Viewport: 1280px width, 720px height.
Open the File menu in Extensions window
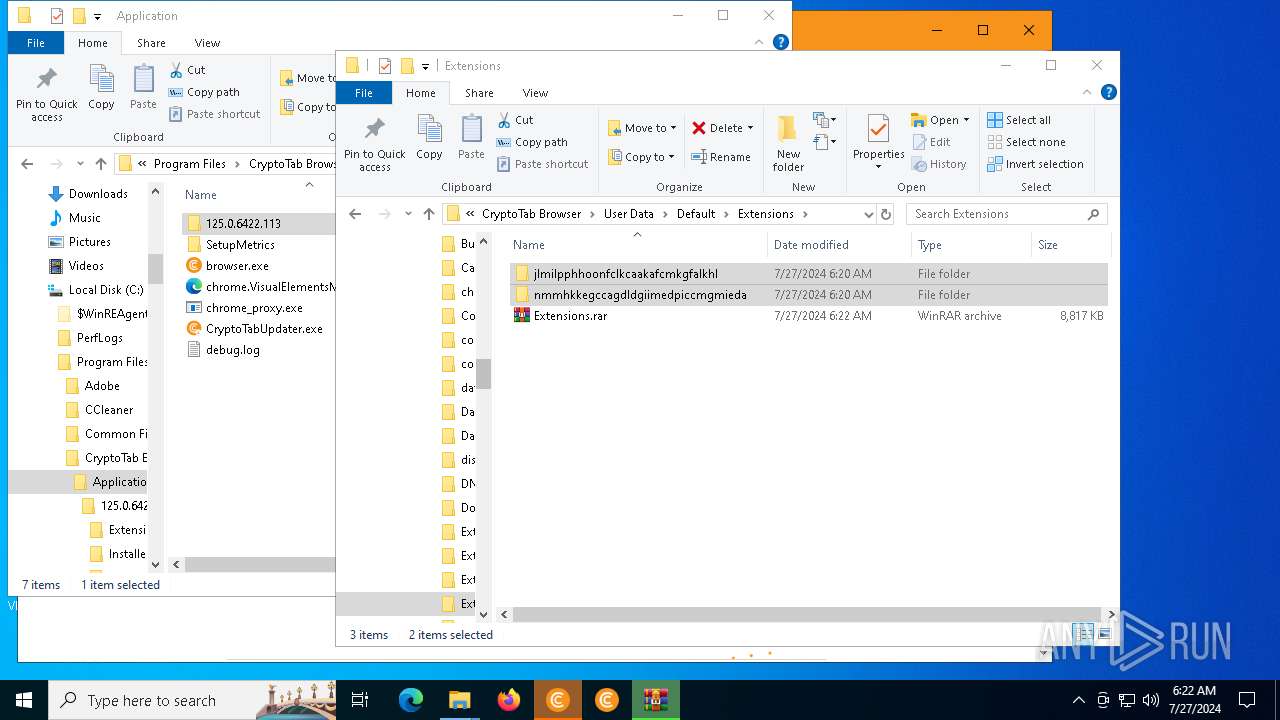(364, 93)
